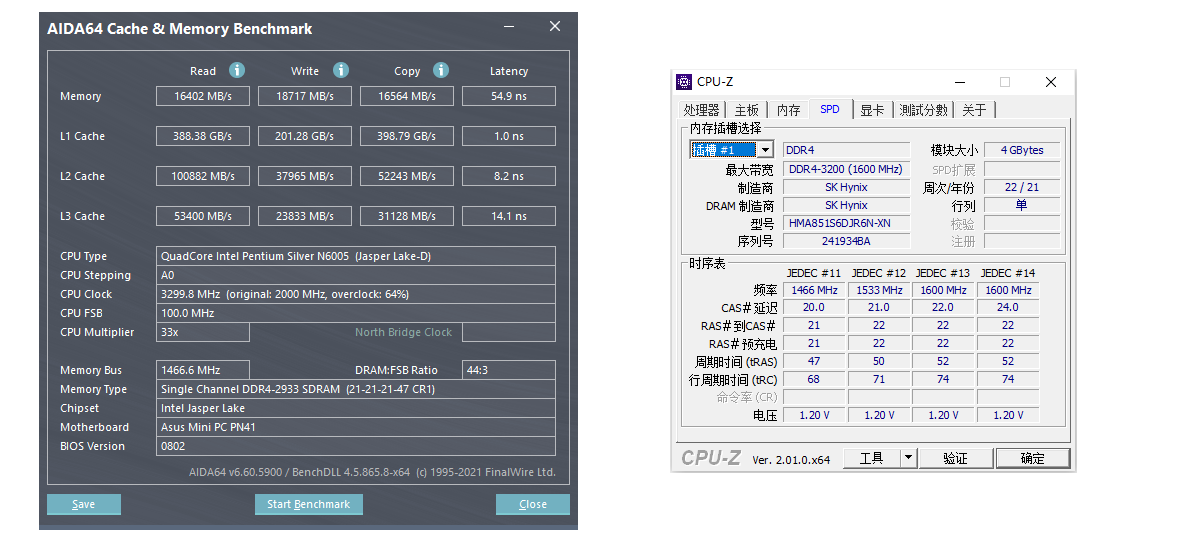Click Memory Latency value 54.9 ns
Image resolution: width=1179 pixels, height=543 pixels.
click(x=509, y=96)
